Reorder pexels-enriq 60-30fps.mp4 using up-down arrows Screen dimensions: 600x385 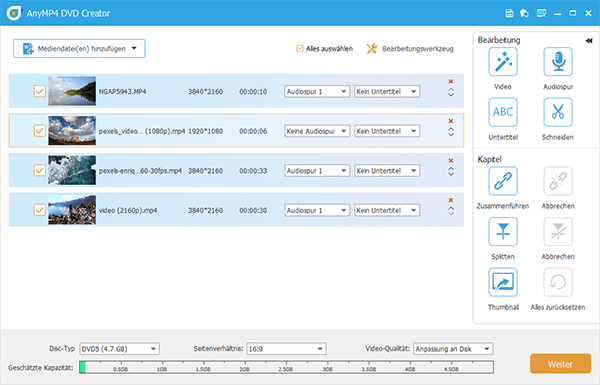coord(451,171)
